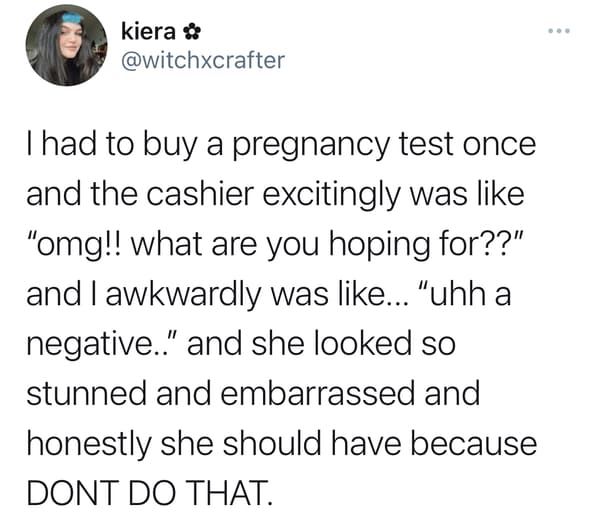Click the word "honestly" in the tweet
Screen dimensions: 599x520
(89, 445)
